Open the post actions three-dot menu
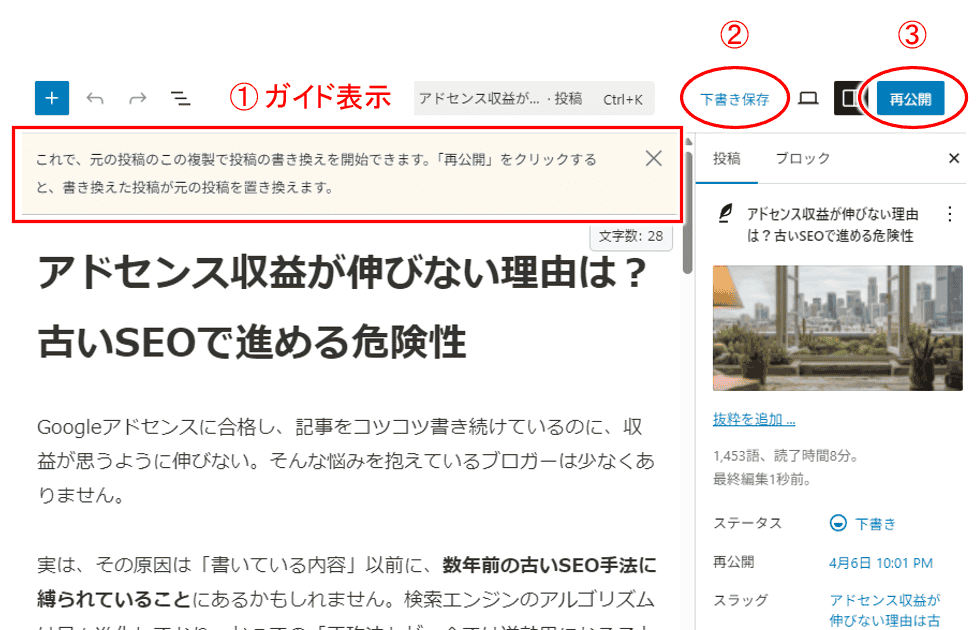This screenshot has width=979, height=630. (949, 214)
